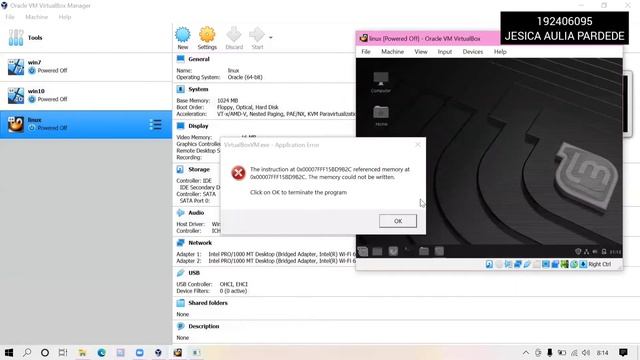Open the Tools entry in the sidebar
The height and width of the screenshot is (360, 640).
[86, 38]
